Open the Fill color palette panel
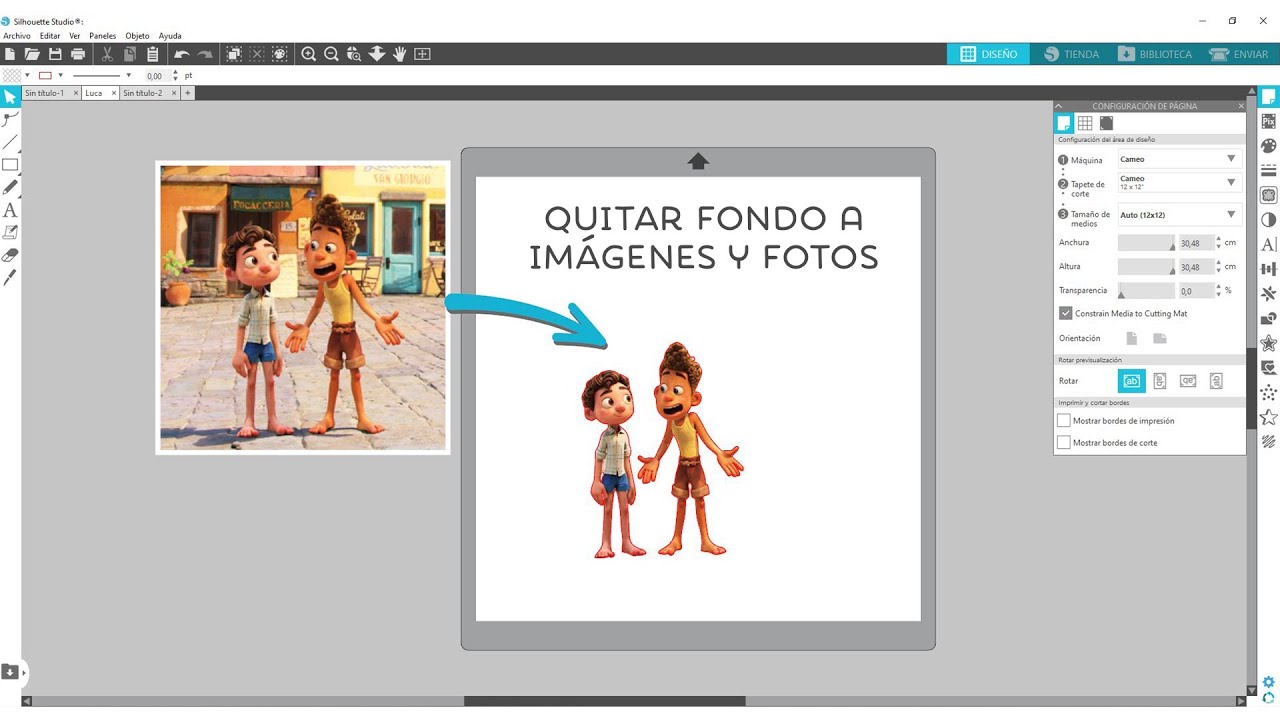 tap(1268, 146)
